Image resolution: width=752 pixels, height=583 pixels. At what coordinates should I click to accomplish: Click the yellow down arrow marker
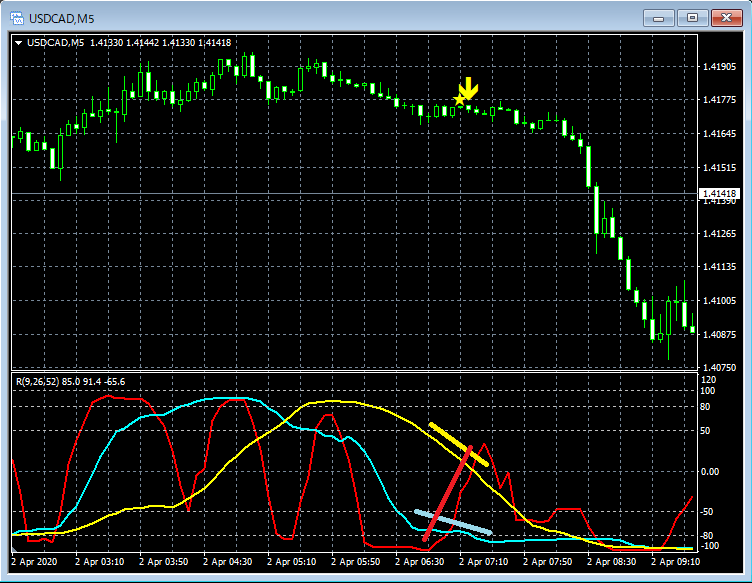point(468,88)
